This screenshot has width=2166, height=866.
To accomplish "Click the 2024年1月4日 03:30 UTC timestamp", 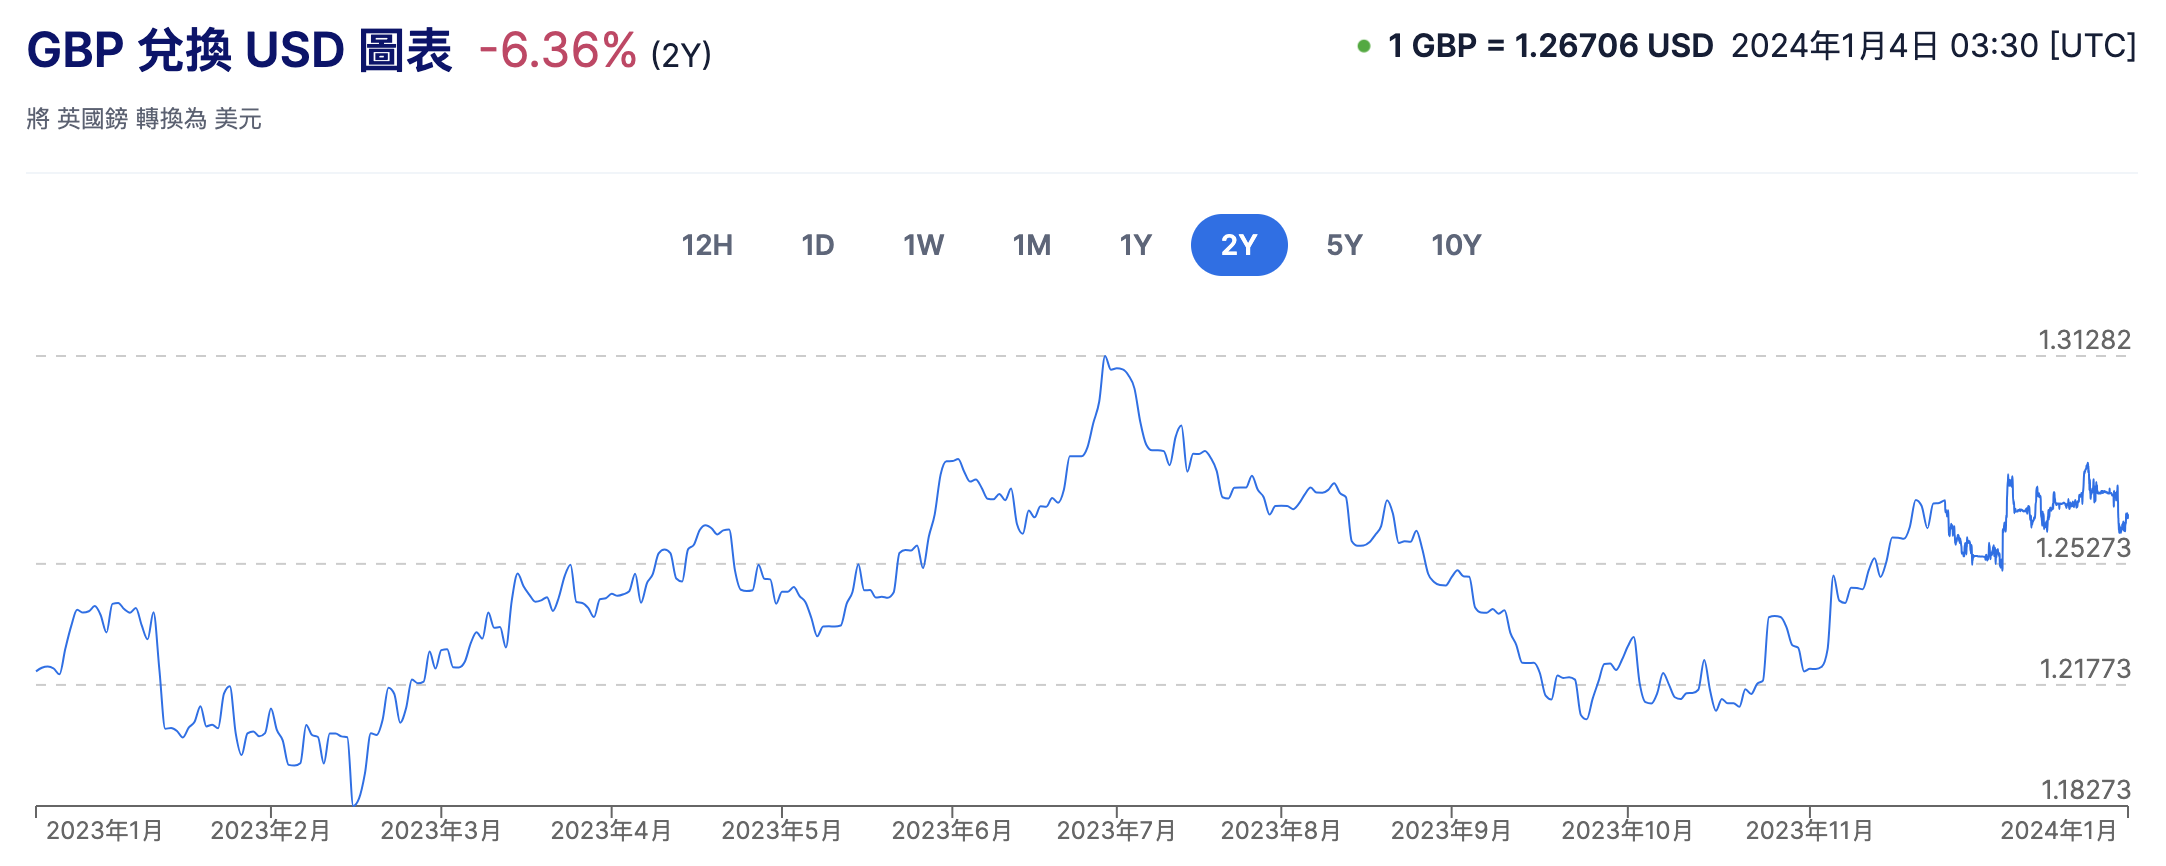I will (x=1933, y=46).
